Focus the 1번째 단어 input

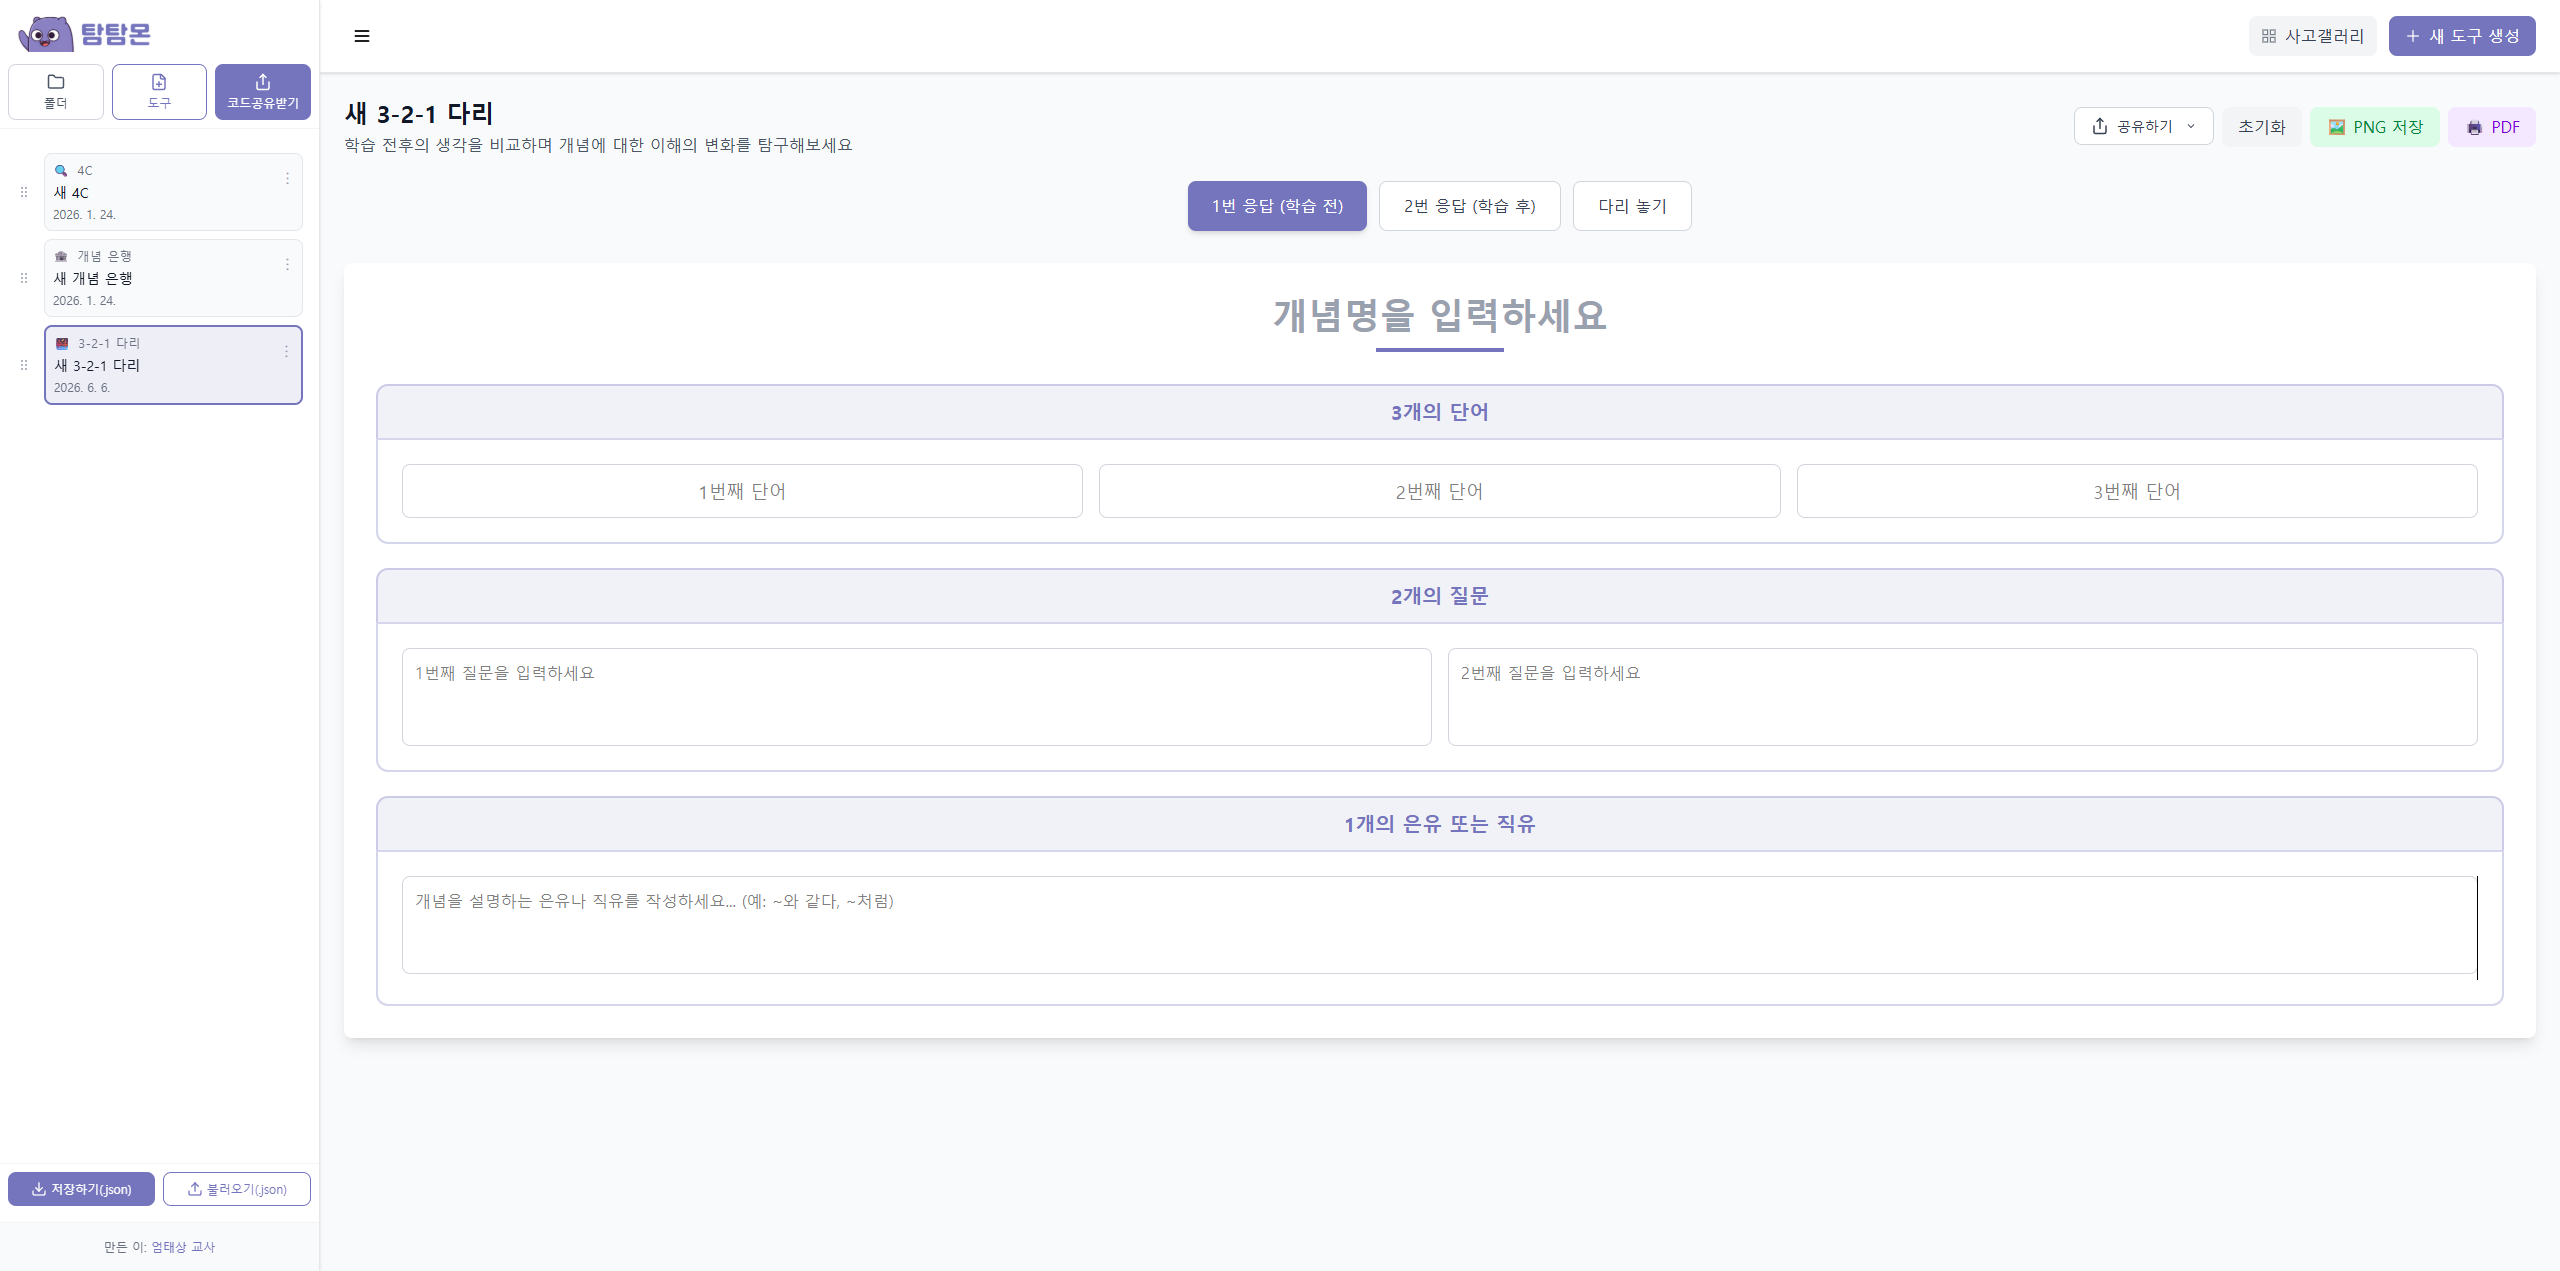(x=742, y=491)
